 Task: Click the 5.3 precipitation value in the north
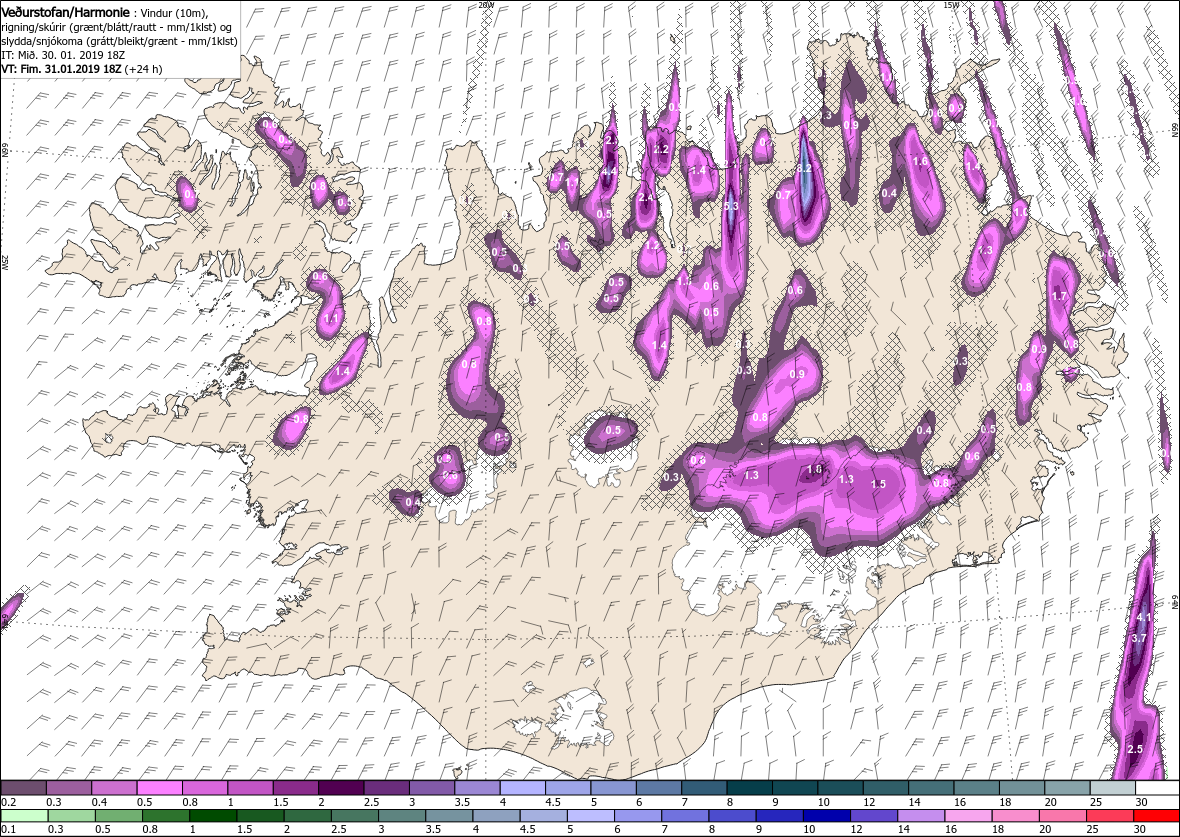(x=731, y=206)
